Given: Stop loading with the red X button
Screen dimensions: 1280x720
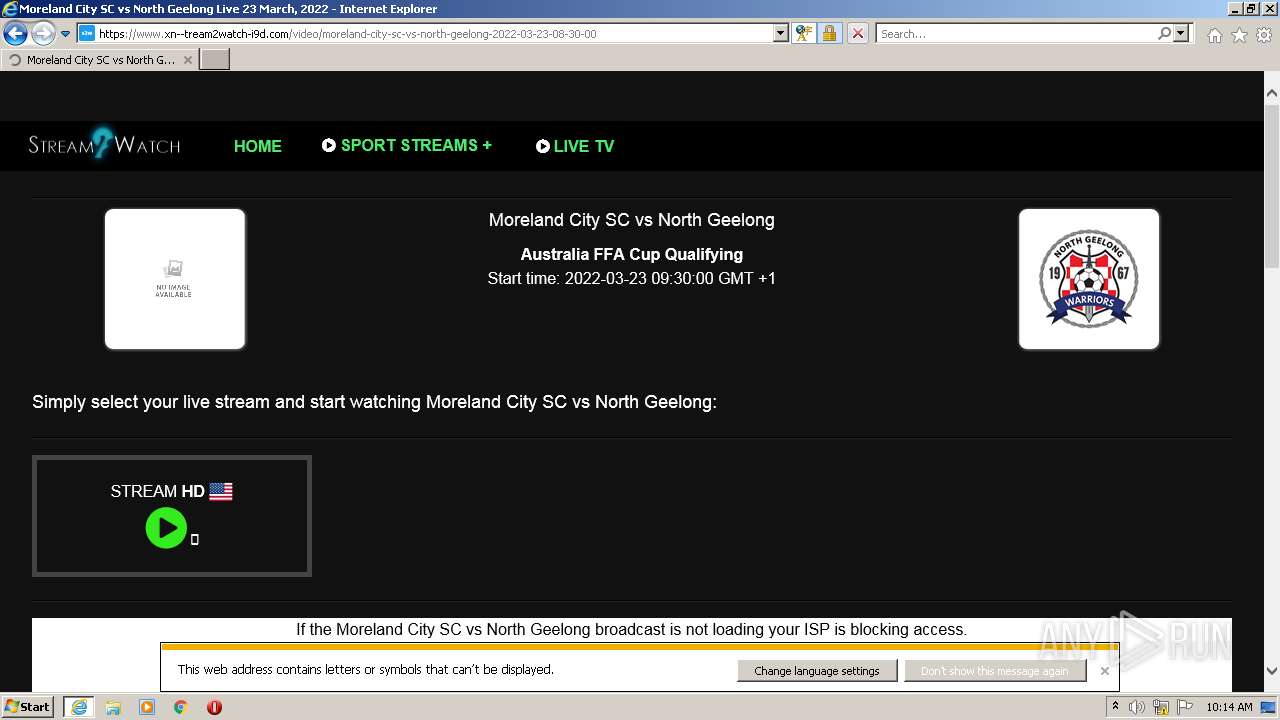Looking at the screenshot, I should pyautogui.click(x=857, y=34).
